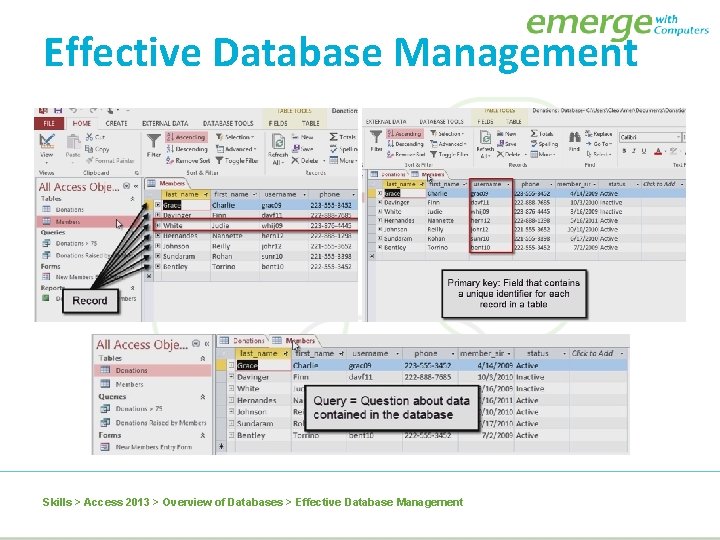Collapse Queries group in bottom navigation pane
The width and height of the screenshot is (720, 540).
coord(202,397)
